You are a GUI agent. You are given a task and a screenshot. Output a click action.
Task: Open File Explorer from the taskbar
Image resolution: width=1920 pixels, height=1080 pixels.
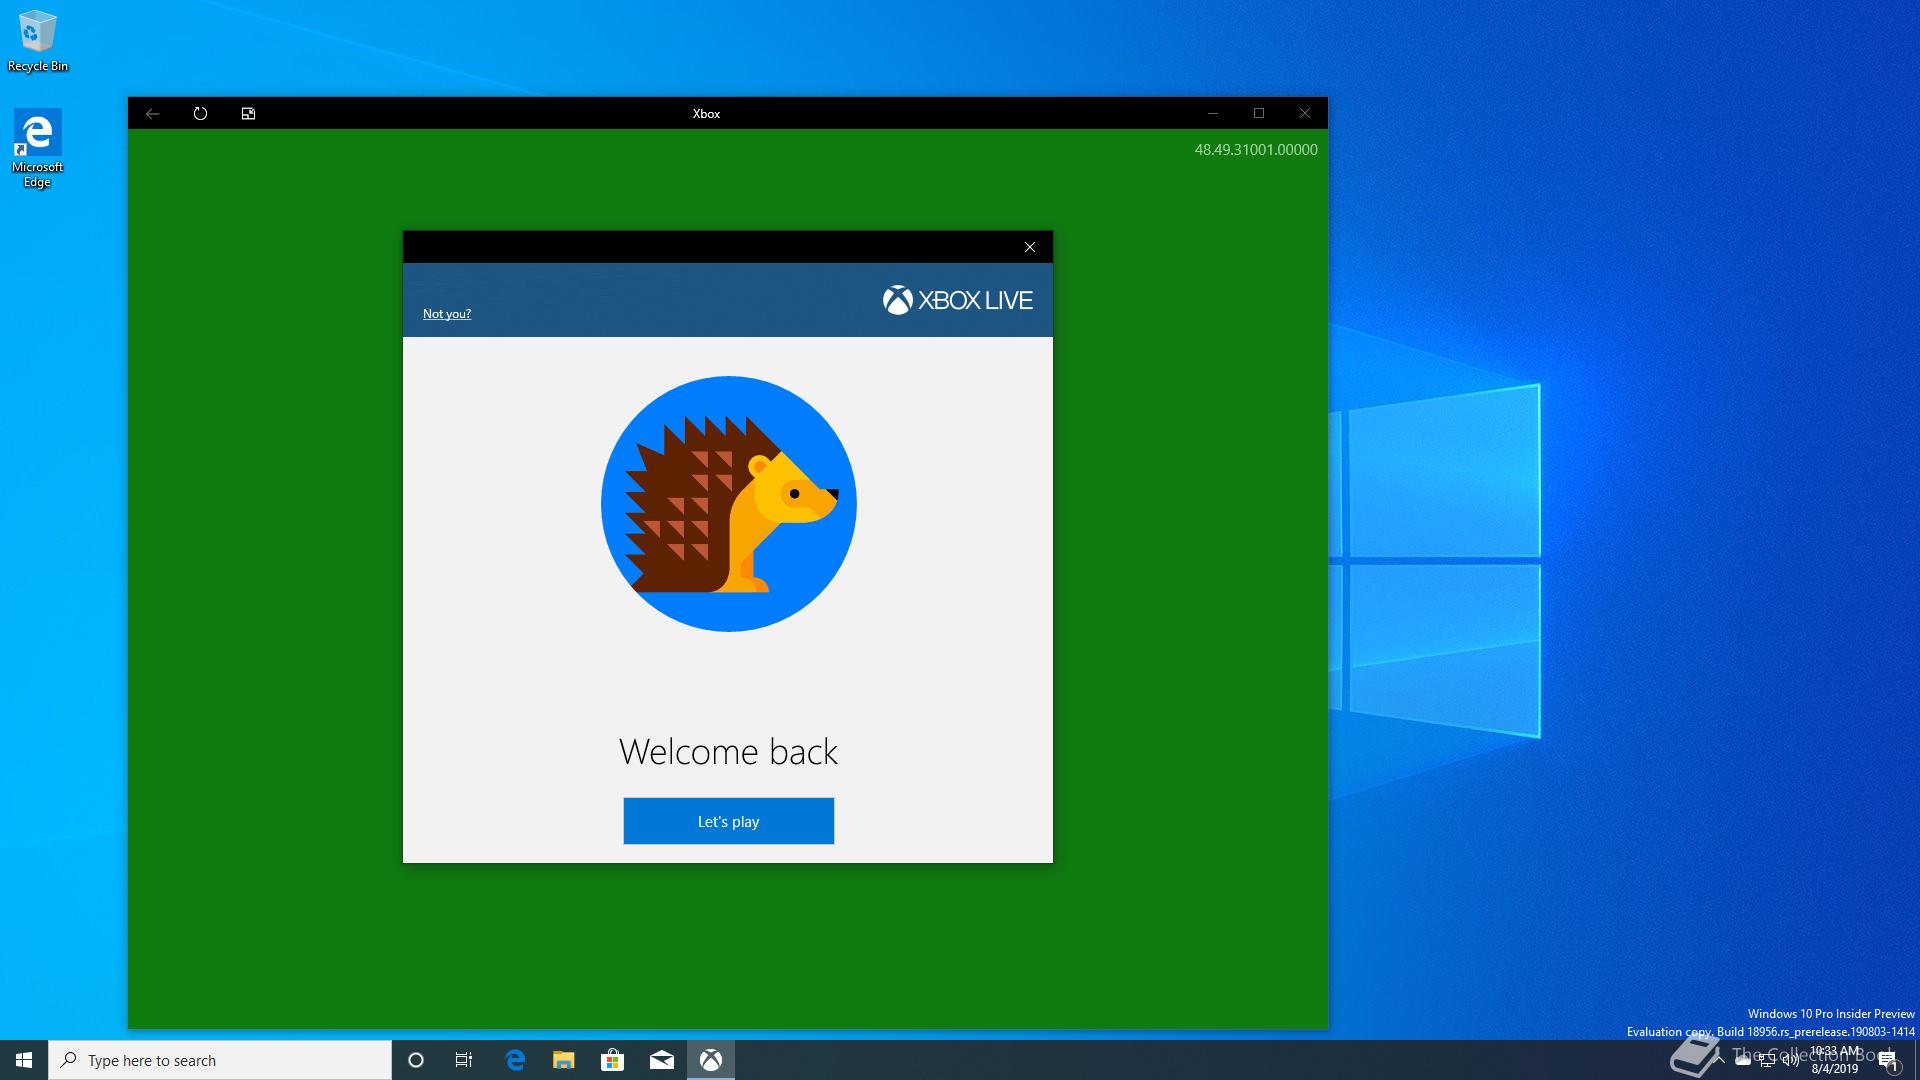tap(564, 1060)
